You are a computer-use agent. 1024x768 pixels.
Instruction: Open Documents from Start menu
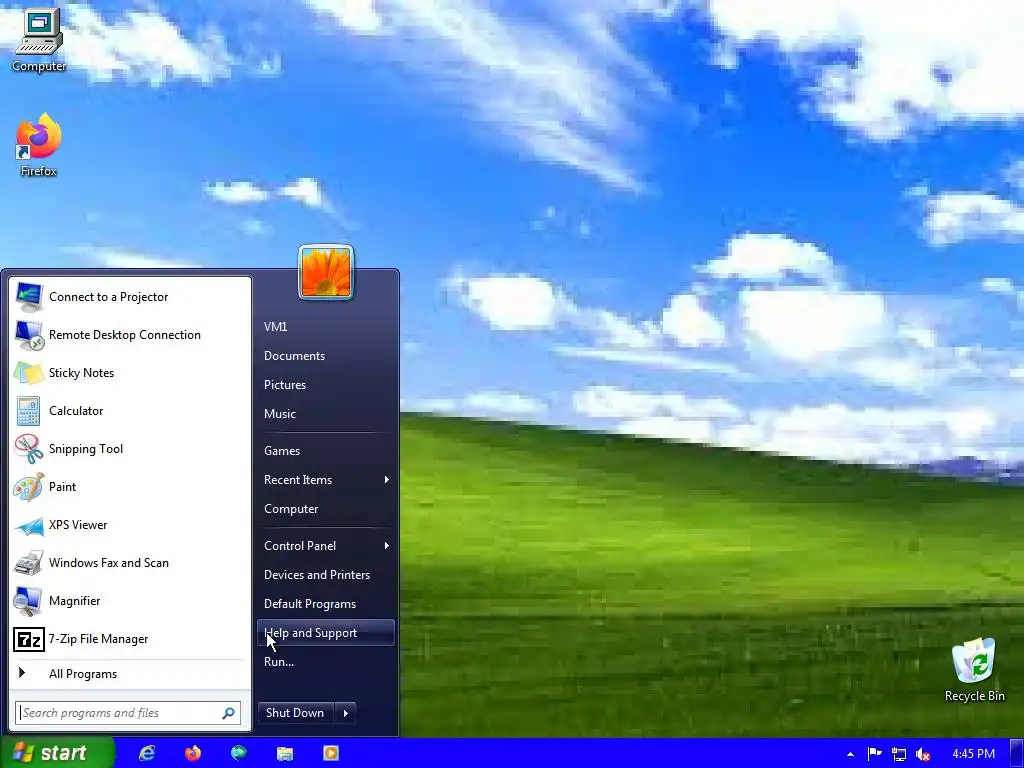(326, 356)
